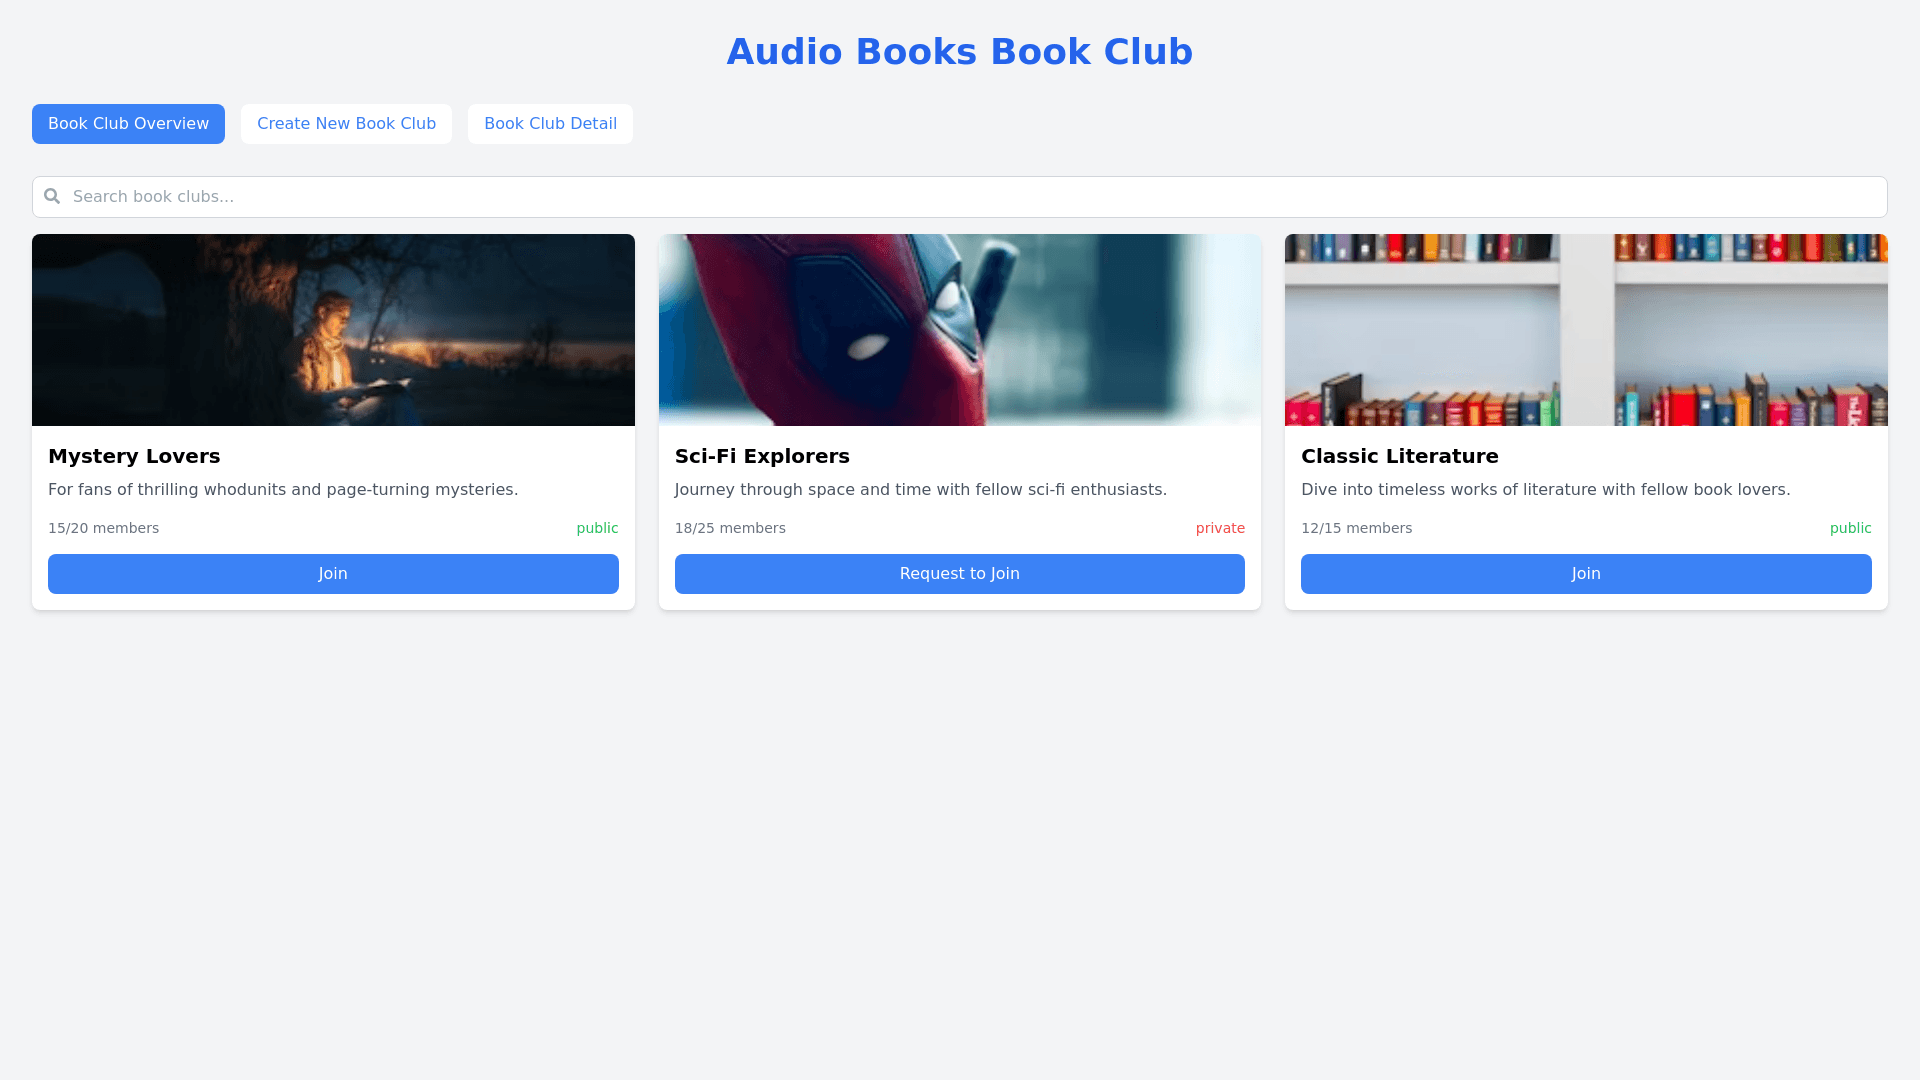Screen dimensions: 1920x1080
Task: Click the Classic Literature bookshelf image
Action: [x=1585, y=330]
